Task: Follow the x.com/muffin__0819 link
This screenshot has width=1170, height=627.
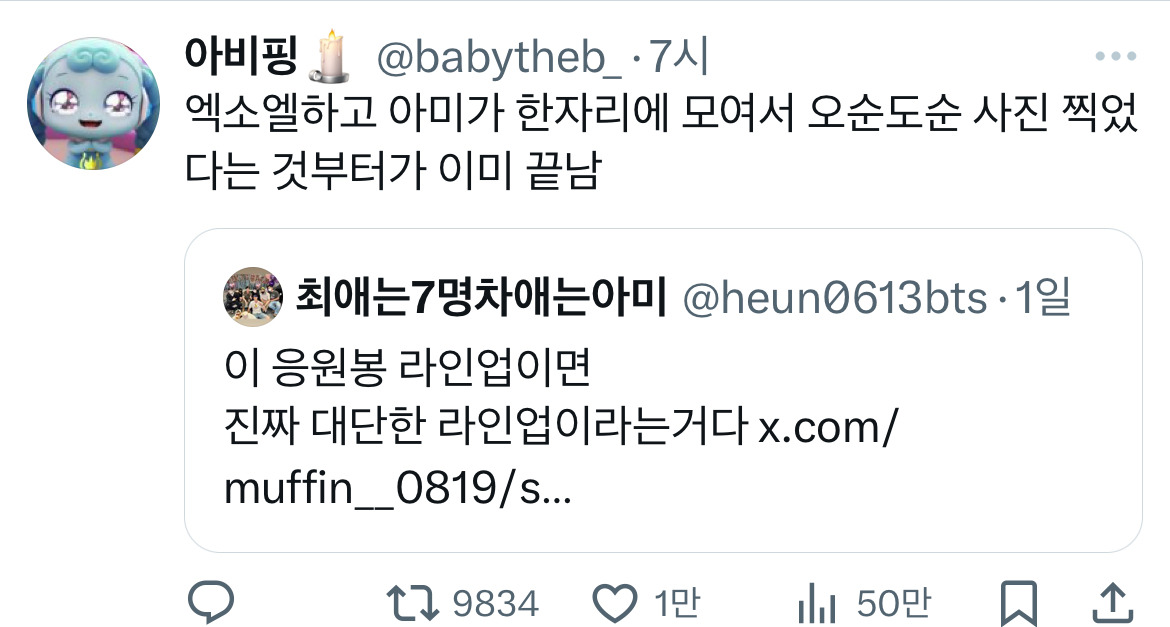Action: point(561,457)
